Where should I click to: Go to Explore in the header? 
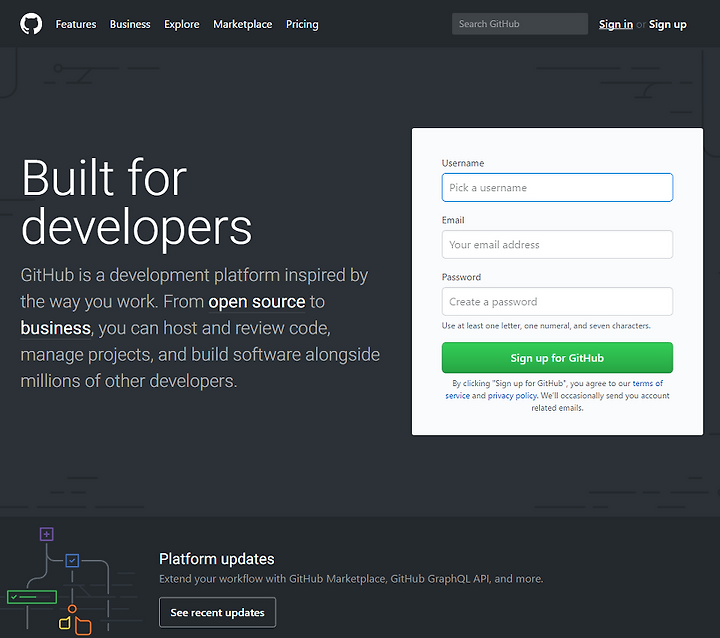coord(182,24)
